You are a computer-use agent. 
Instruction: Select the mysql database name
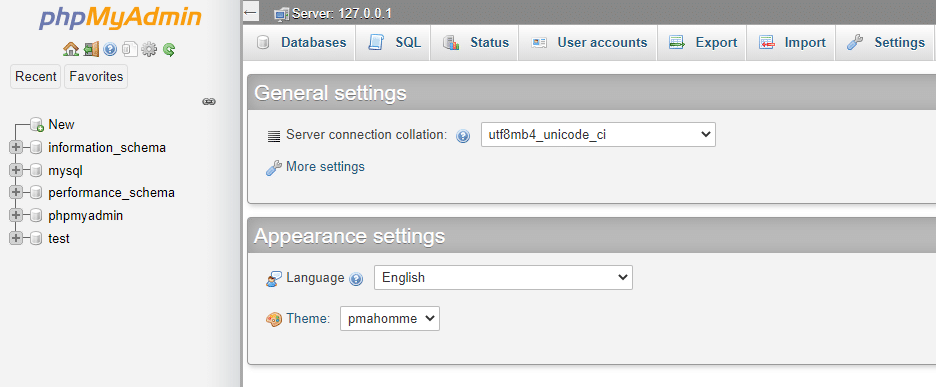pyautogui.click(x=66, y=171)
